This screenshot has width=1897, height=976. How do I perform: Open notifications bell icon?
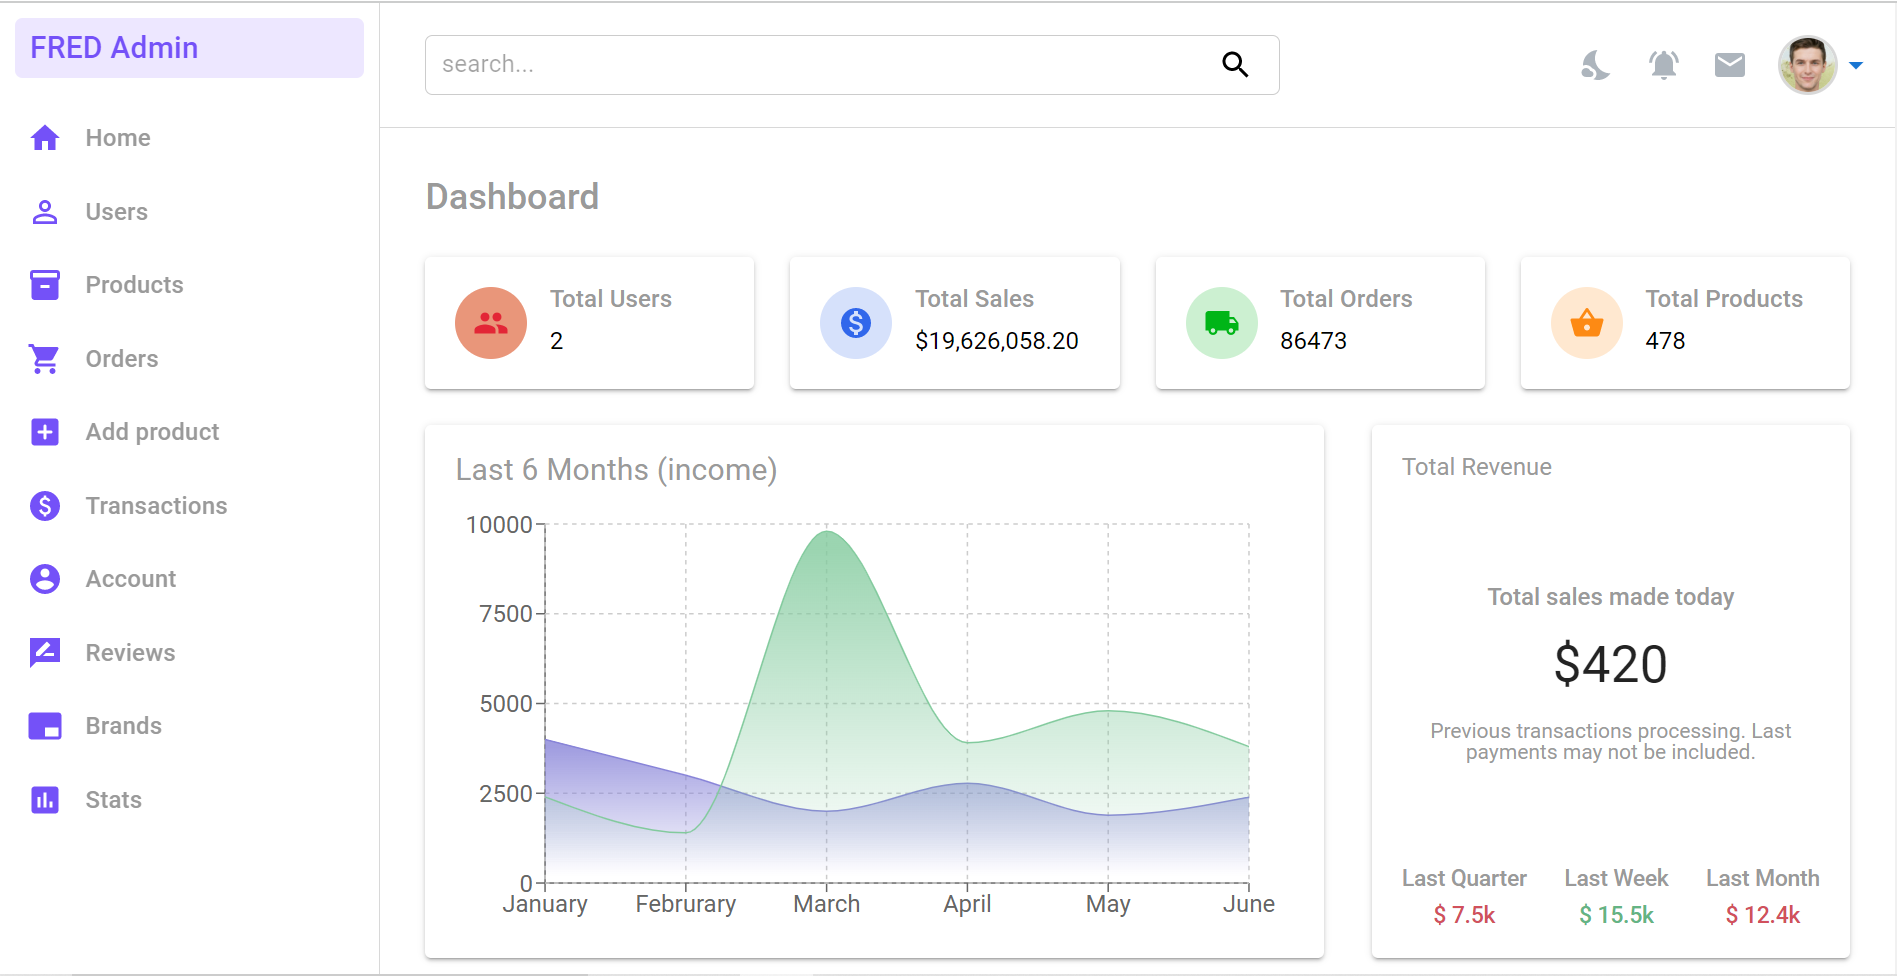point(1663,65)
